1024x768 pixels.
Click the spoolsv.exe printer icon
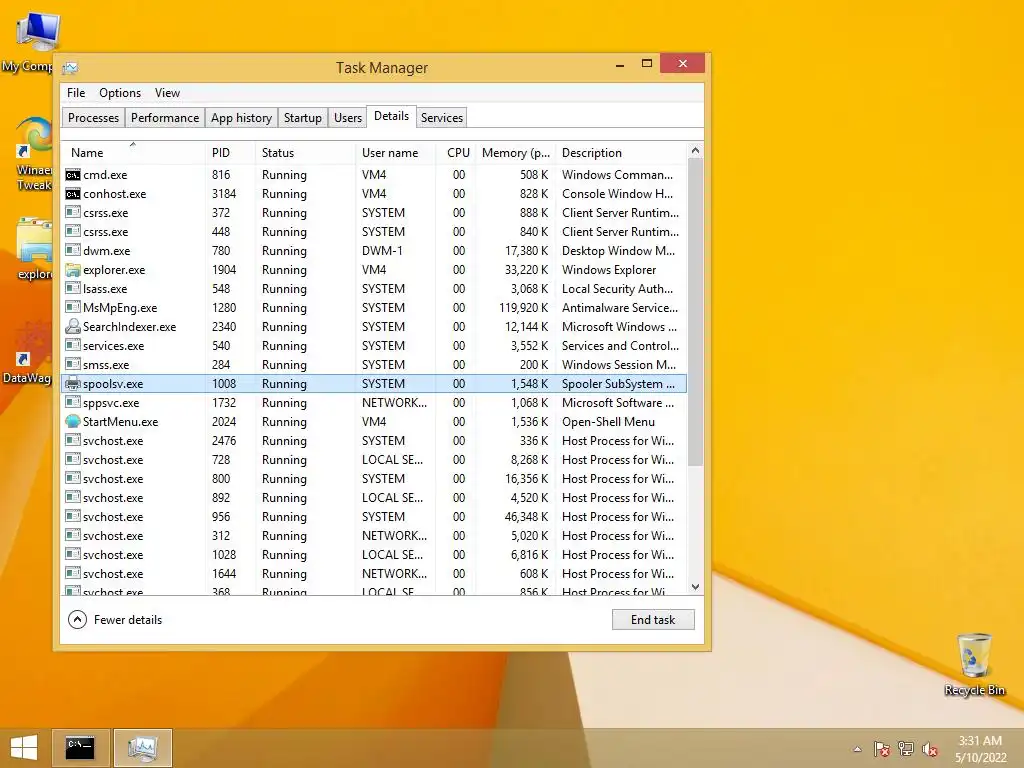pyautogui.click(x=72, y=383)
